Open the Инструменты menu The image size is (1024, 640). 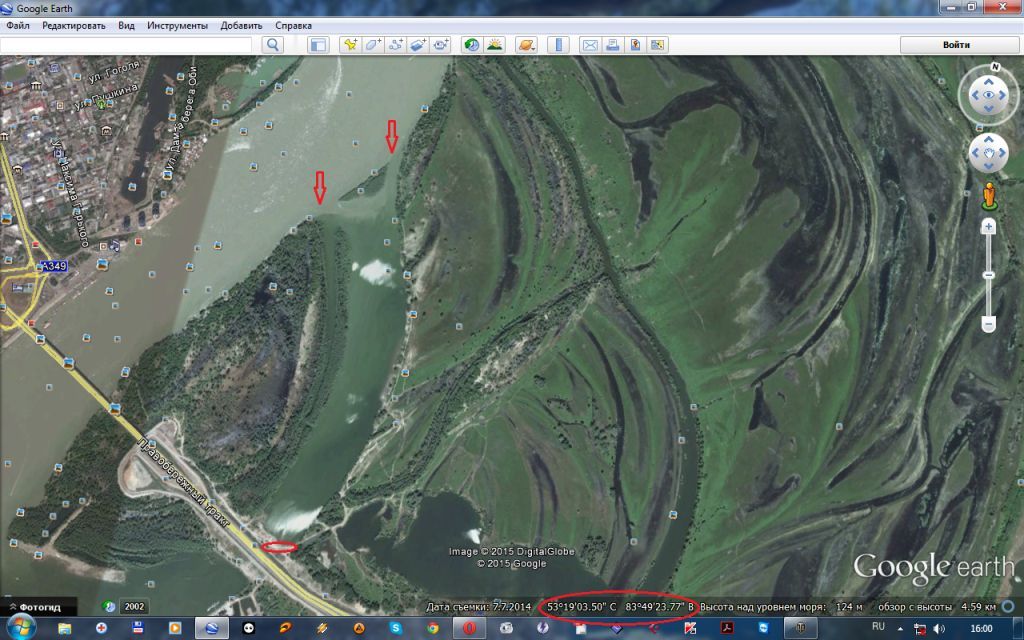(177, 25)
